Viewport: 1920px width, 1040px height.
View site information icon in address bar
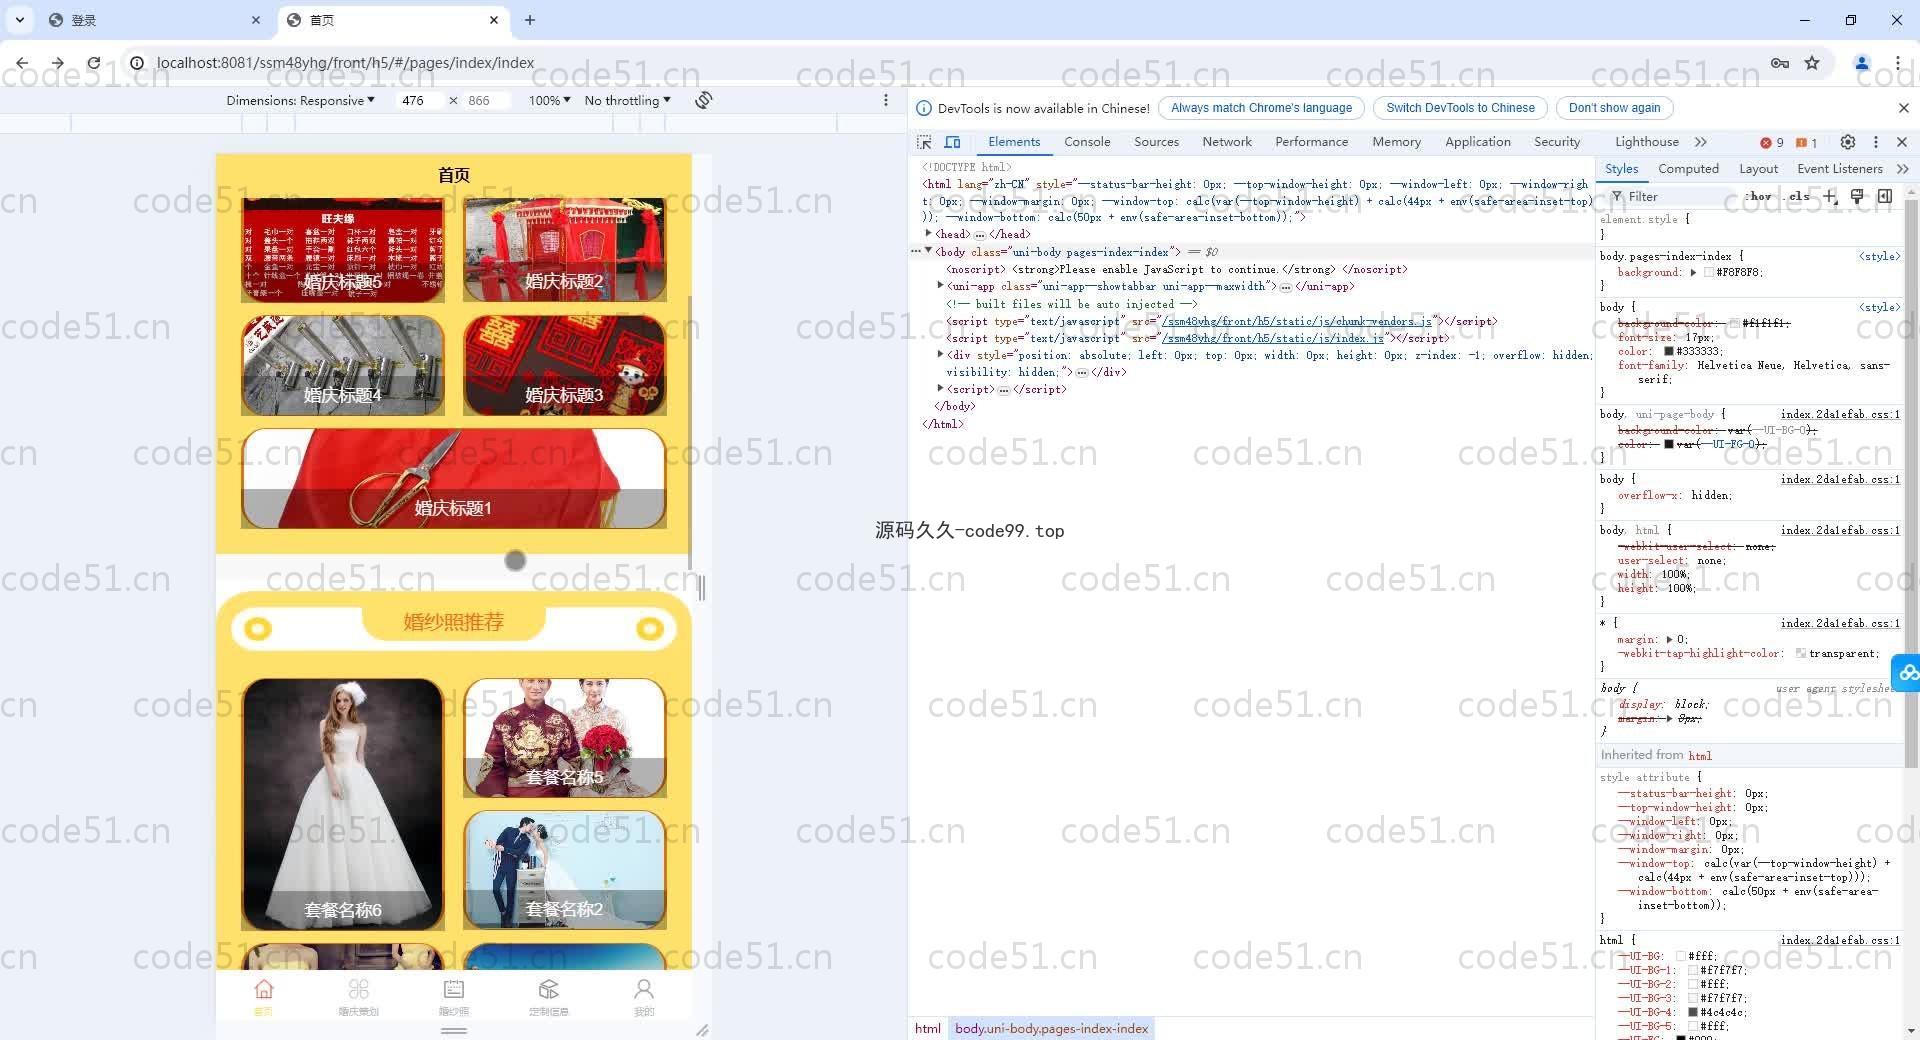[137, 63]
